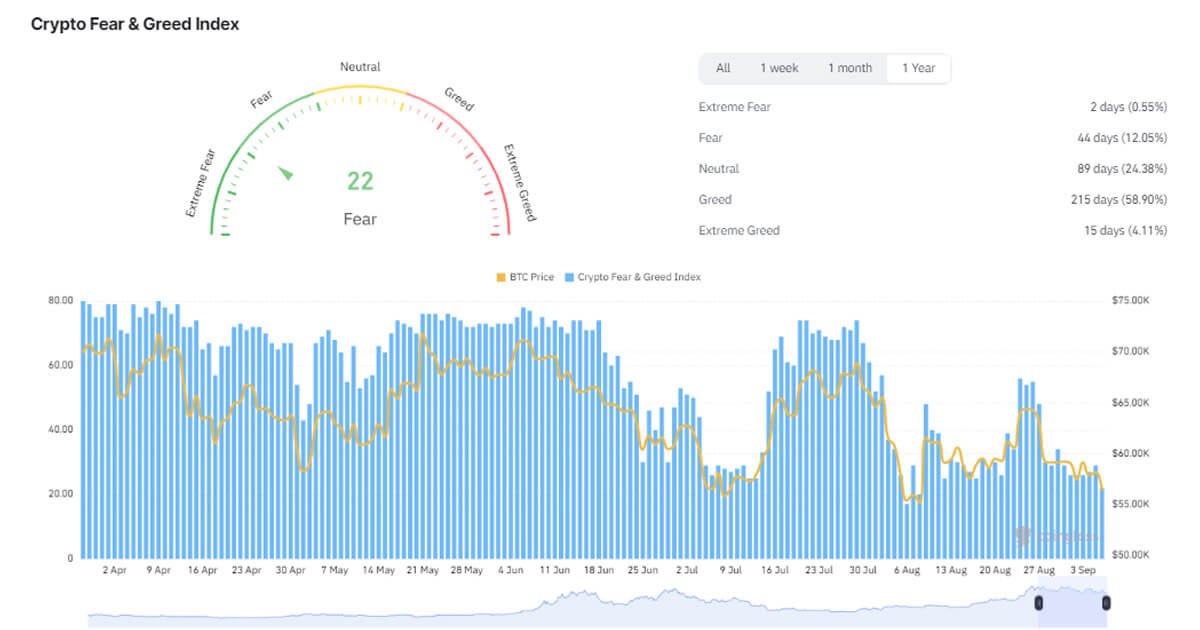Viewport: 1200px width, 630px height.
Task: Click the "3 Sep" x-axis date label
Action: [x=1082, y=570]
